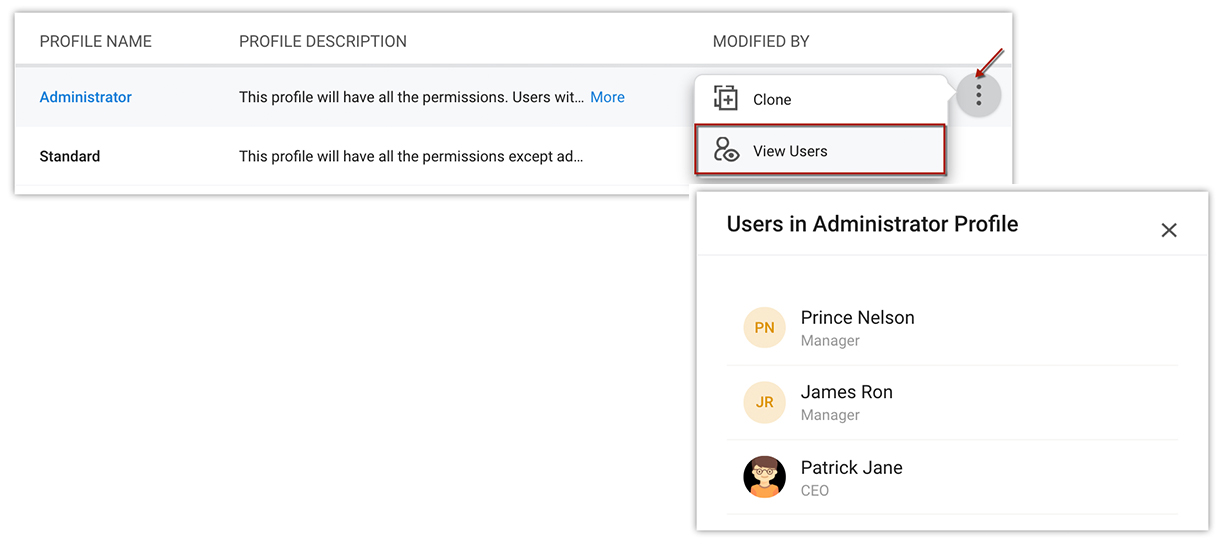1224x546 pixels.
Task: Choose View Users menu entry
Action: [790, 151]
